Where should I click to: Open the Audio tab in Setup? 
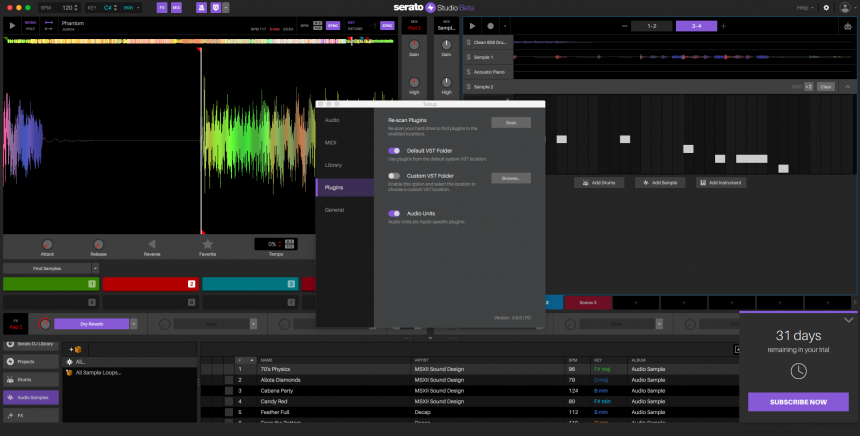332,120
